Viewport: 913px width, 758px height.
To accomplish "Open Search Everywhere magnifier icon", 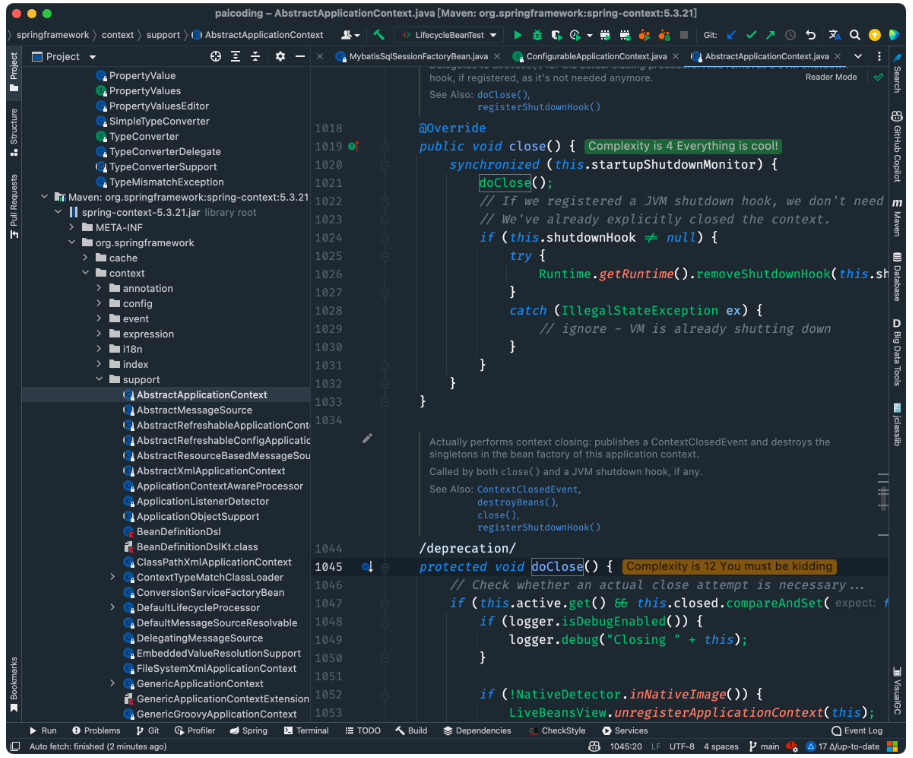I will pos(854,35).
